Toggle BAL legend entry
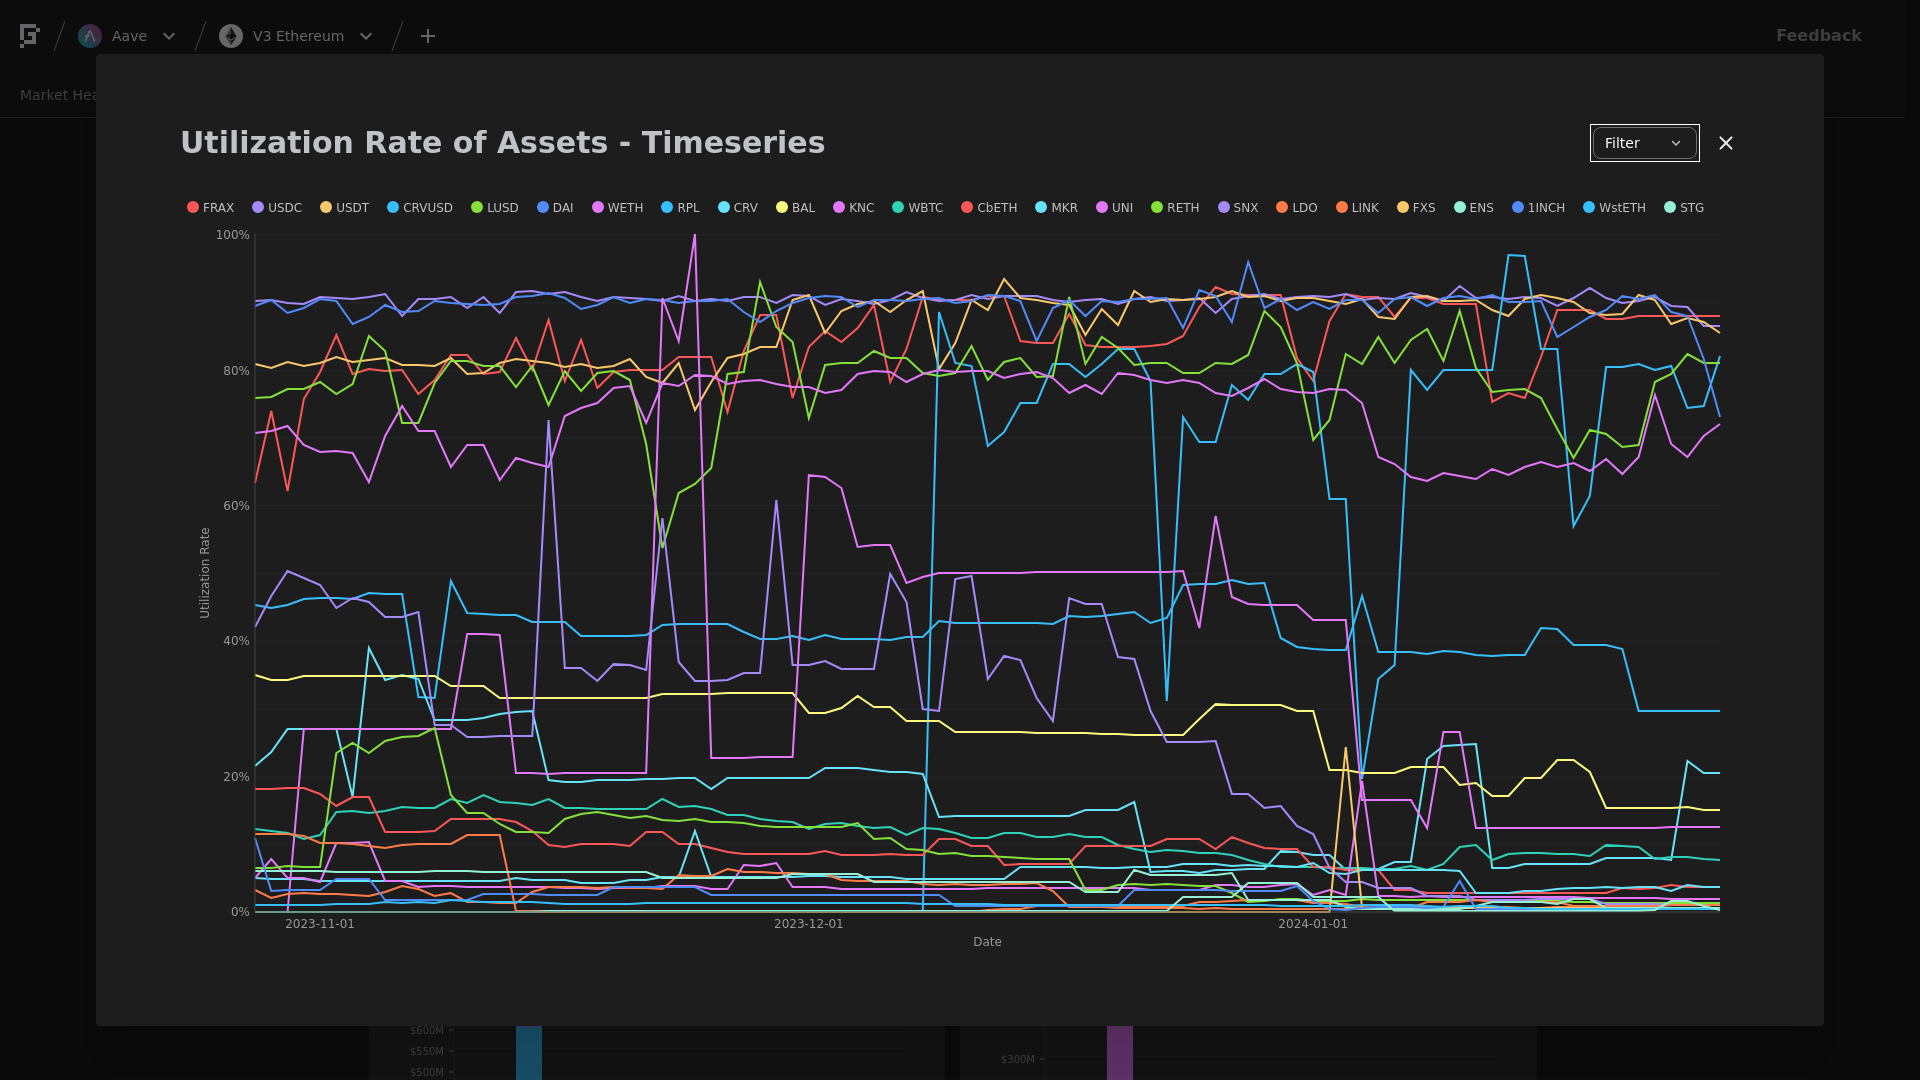 click(796, 208)
